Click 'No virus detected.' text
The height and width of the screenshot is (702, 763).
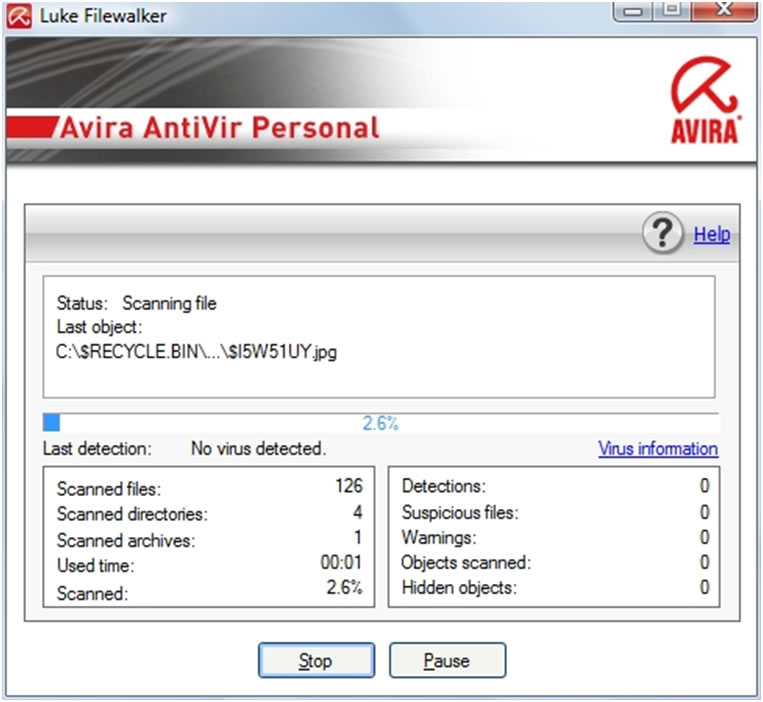pyautogui.click(x=258, y=449)
